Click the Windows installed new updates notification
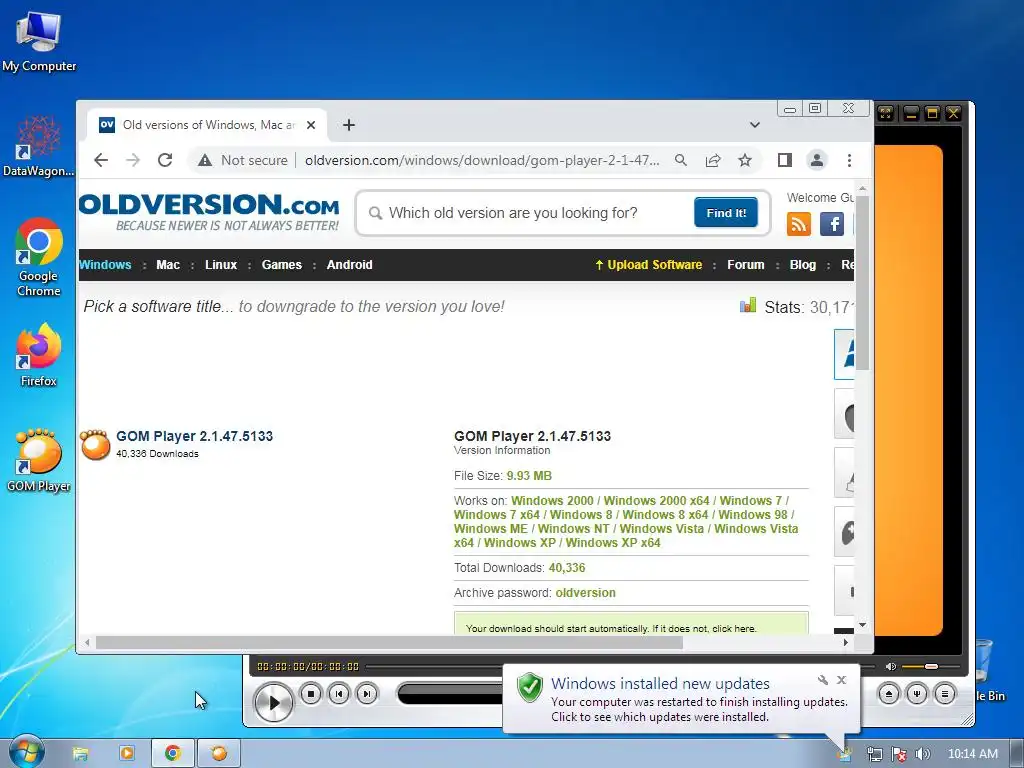 [681, 699]
